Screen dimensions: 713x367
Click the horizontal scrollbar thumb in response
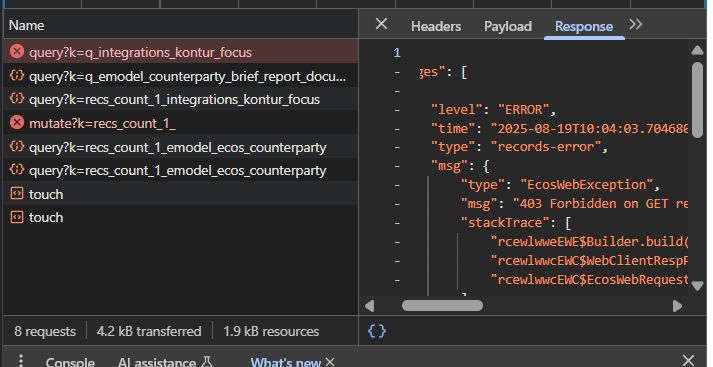pos(442,306)
